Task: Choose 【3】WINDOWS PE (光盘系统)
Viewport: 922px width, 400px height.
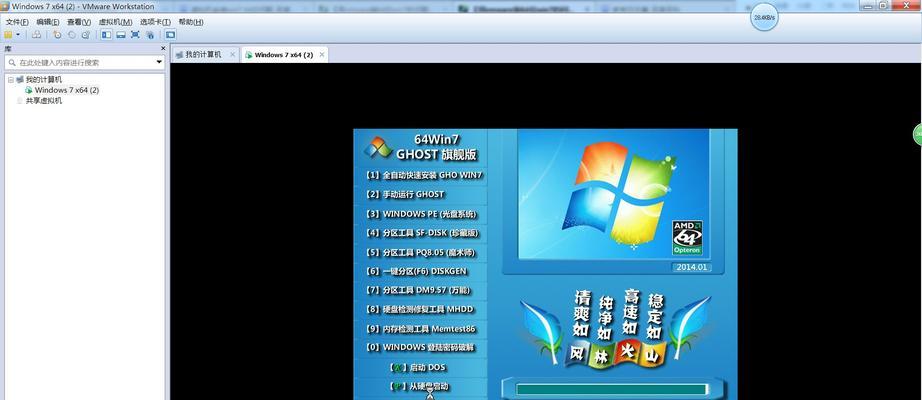Action: pyautogui.click(x=422, y=214)
